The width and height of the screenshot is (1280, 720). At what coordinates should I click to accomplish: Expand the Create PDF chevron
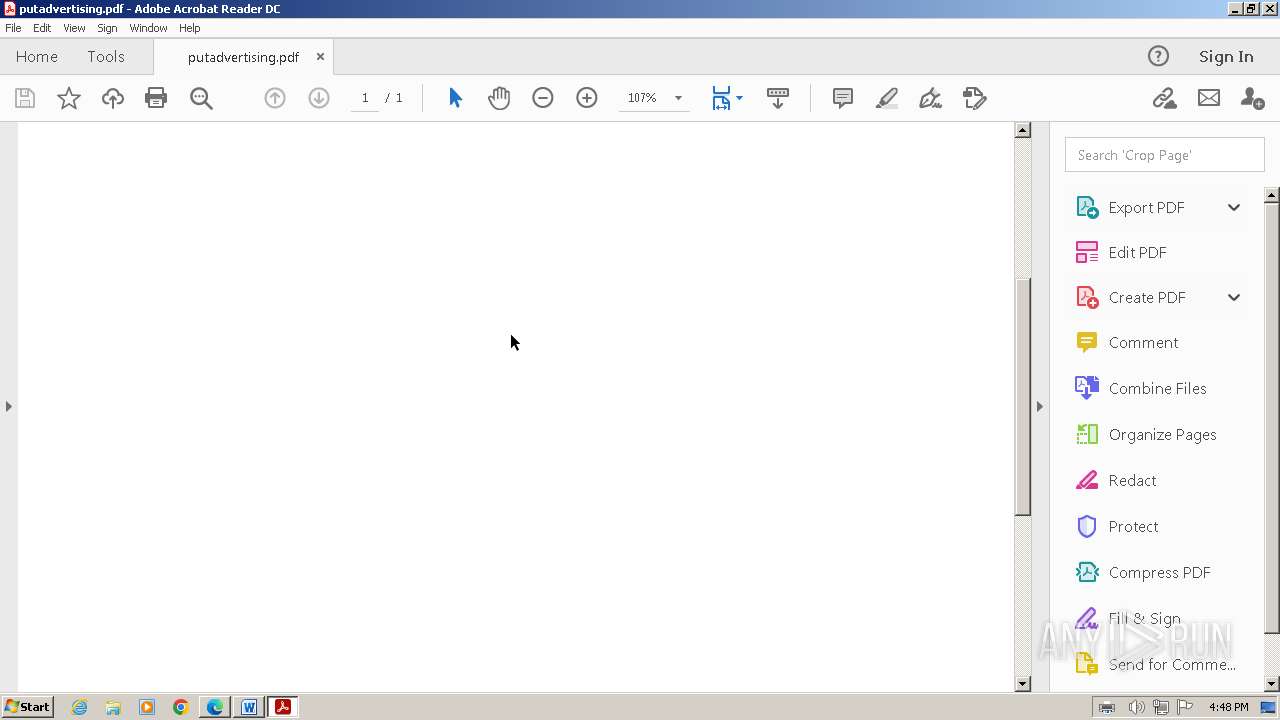pyautogui.click(x=1234, y=297)
